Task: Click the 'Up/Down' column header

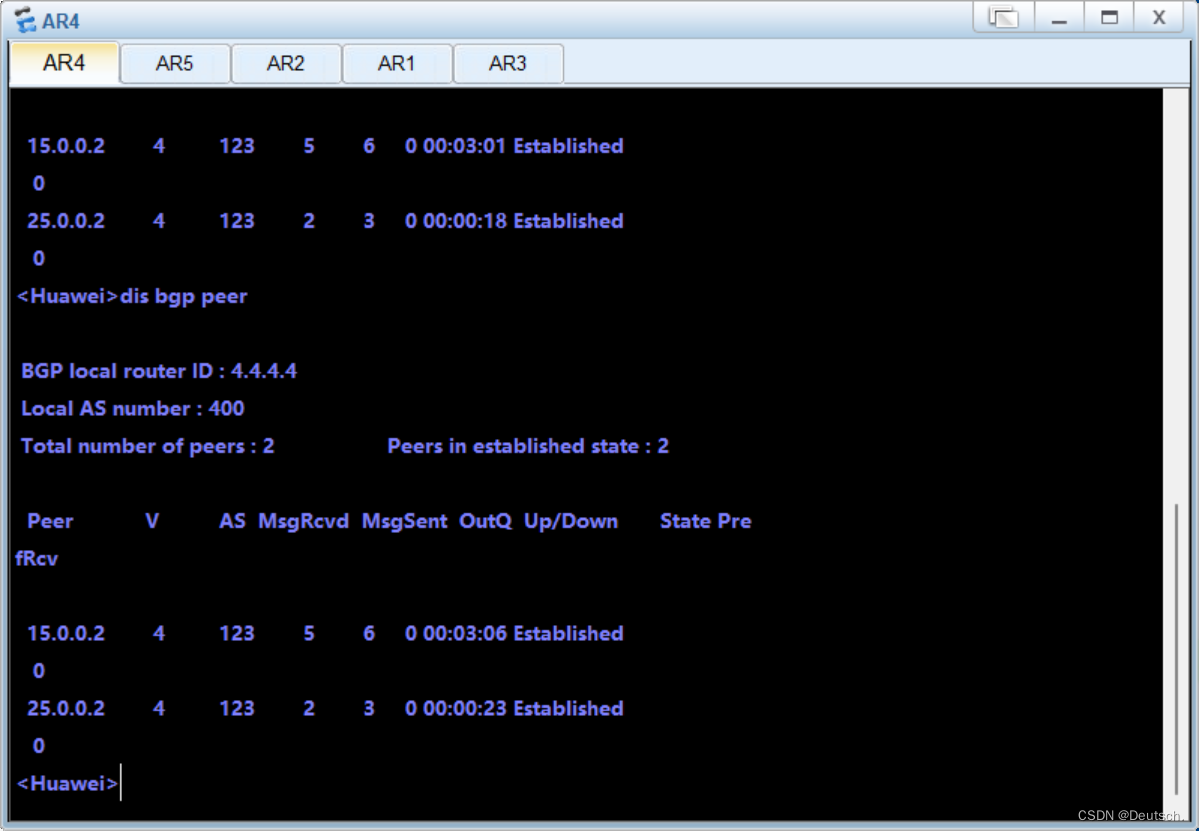Action: tap(570, 521)
